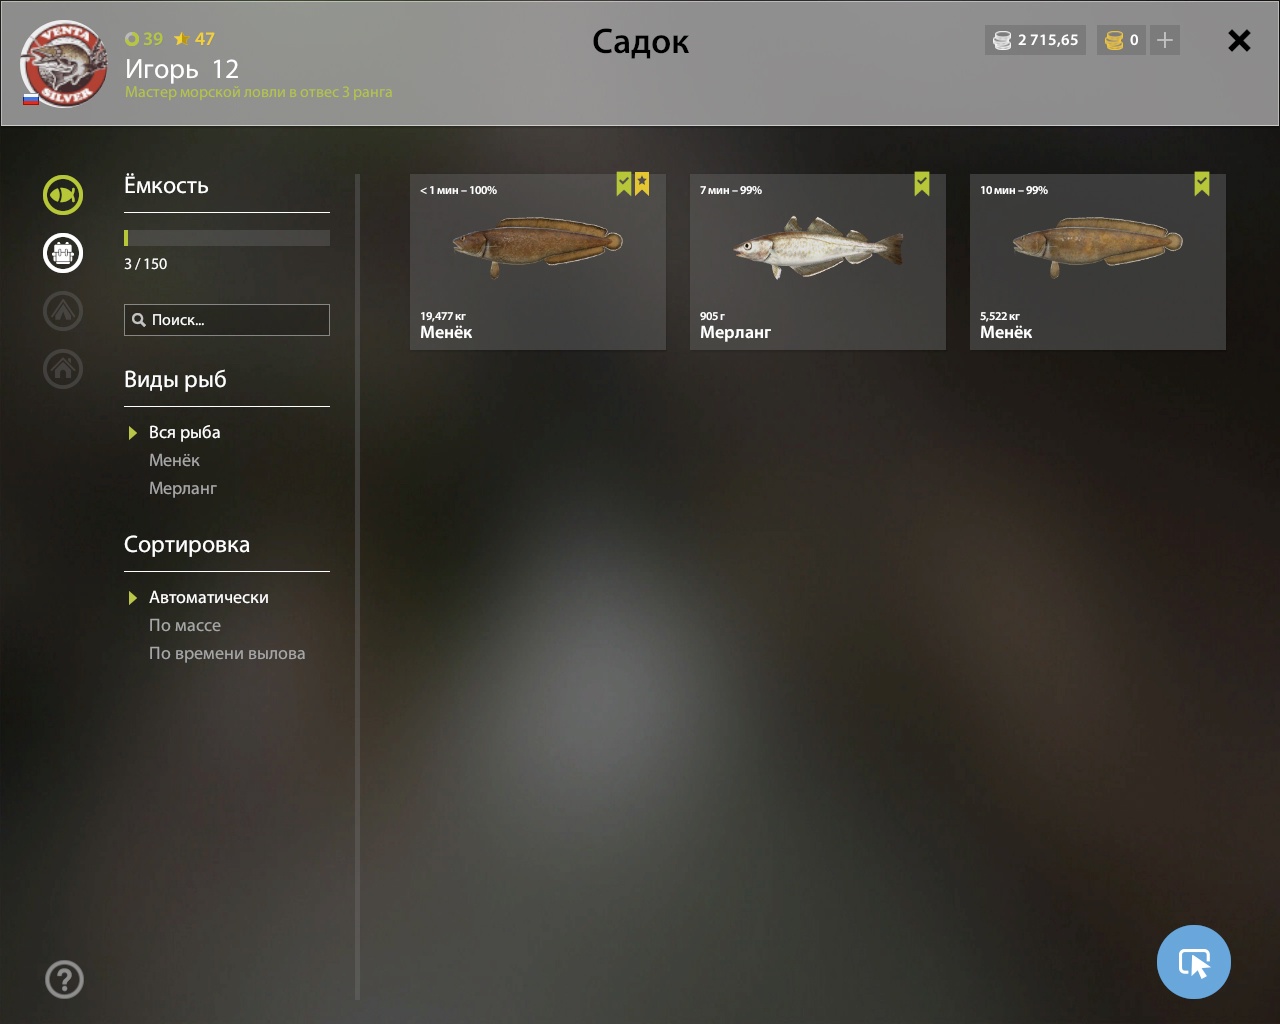Open the help question mark icon
1280x1024 pixels.
coord(64,979)
